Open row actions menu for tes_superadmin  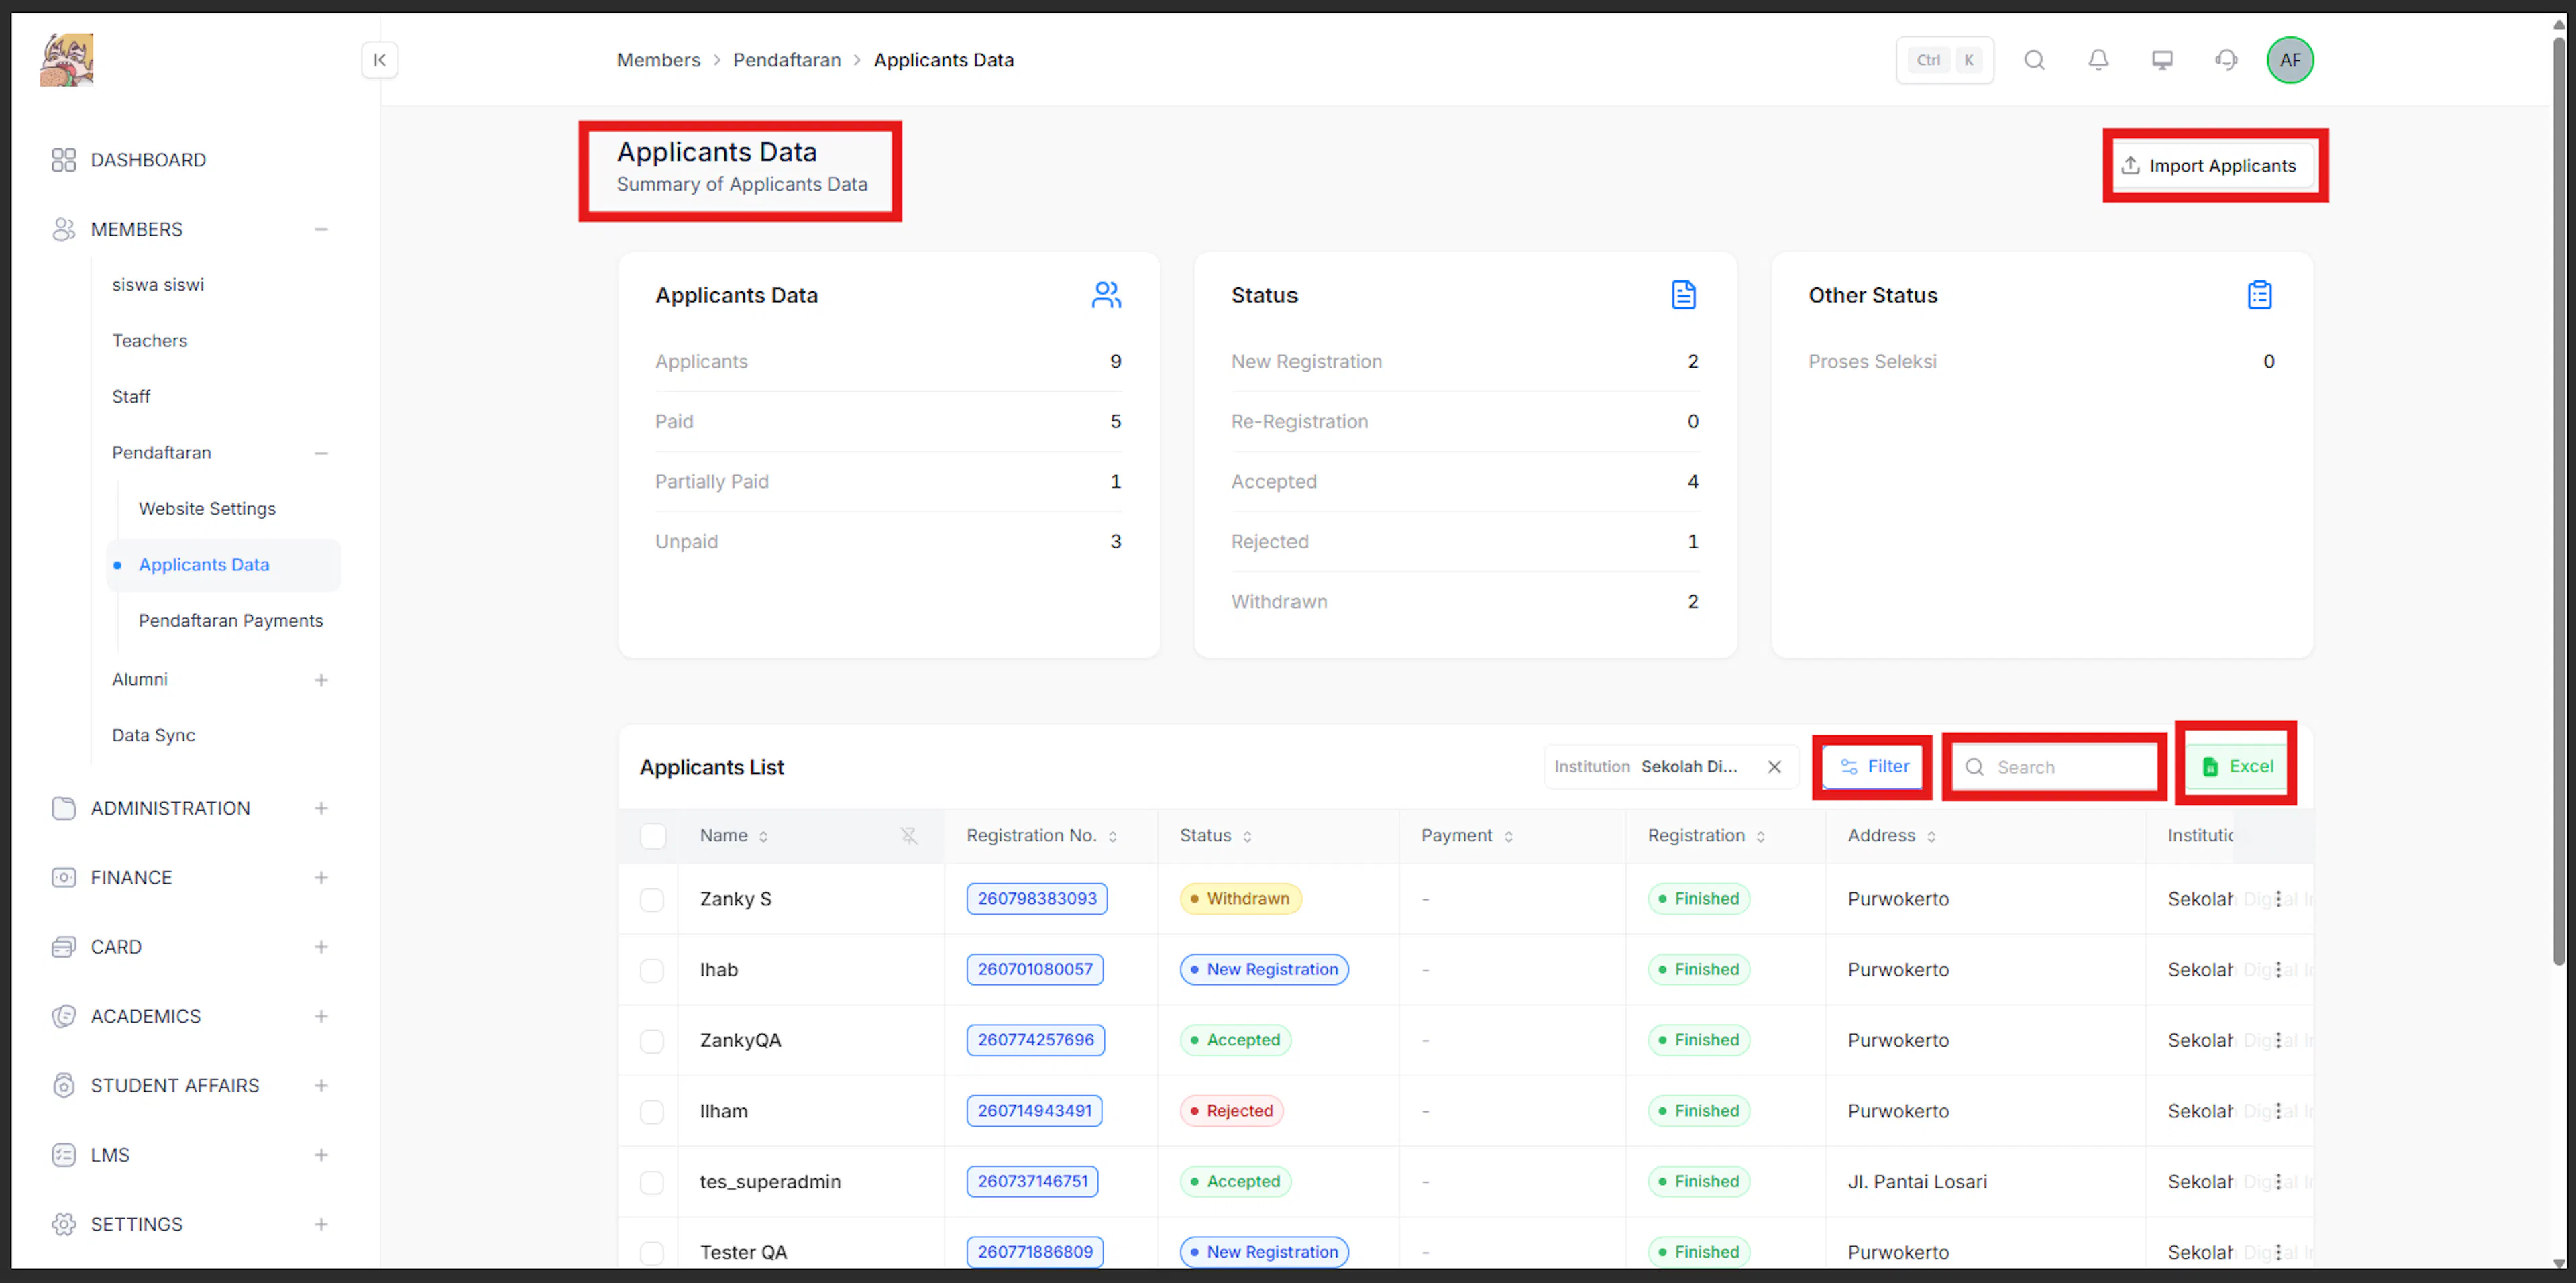click(x=2278, y=1181)
